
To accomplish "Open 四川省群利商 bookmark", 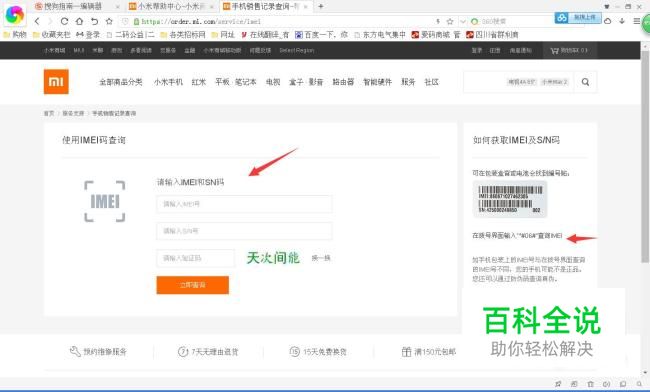I will [492, 35].
